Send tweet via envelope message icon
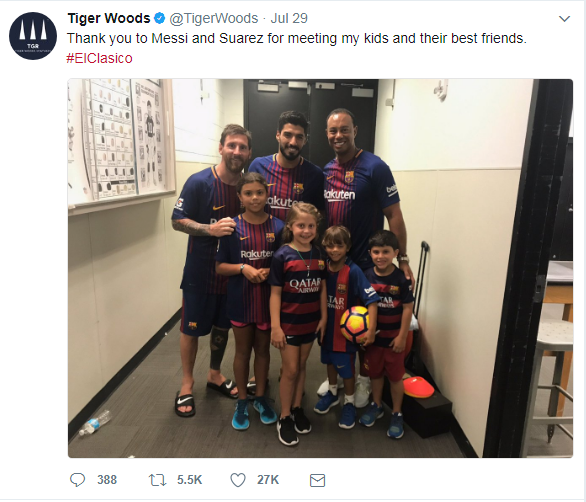586x502 pixels. coord(318,480)
